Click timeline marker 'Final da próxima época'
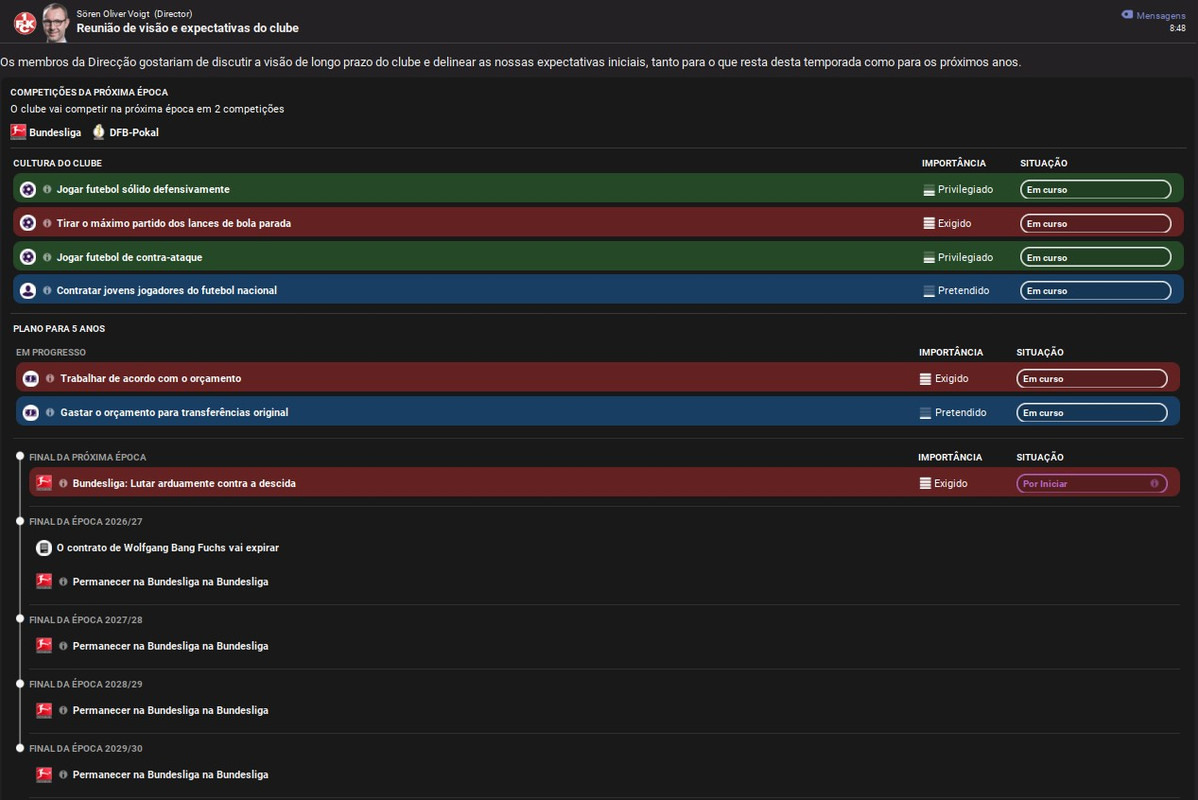 tap(20, 456)
